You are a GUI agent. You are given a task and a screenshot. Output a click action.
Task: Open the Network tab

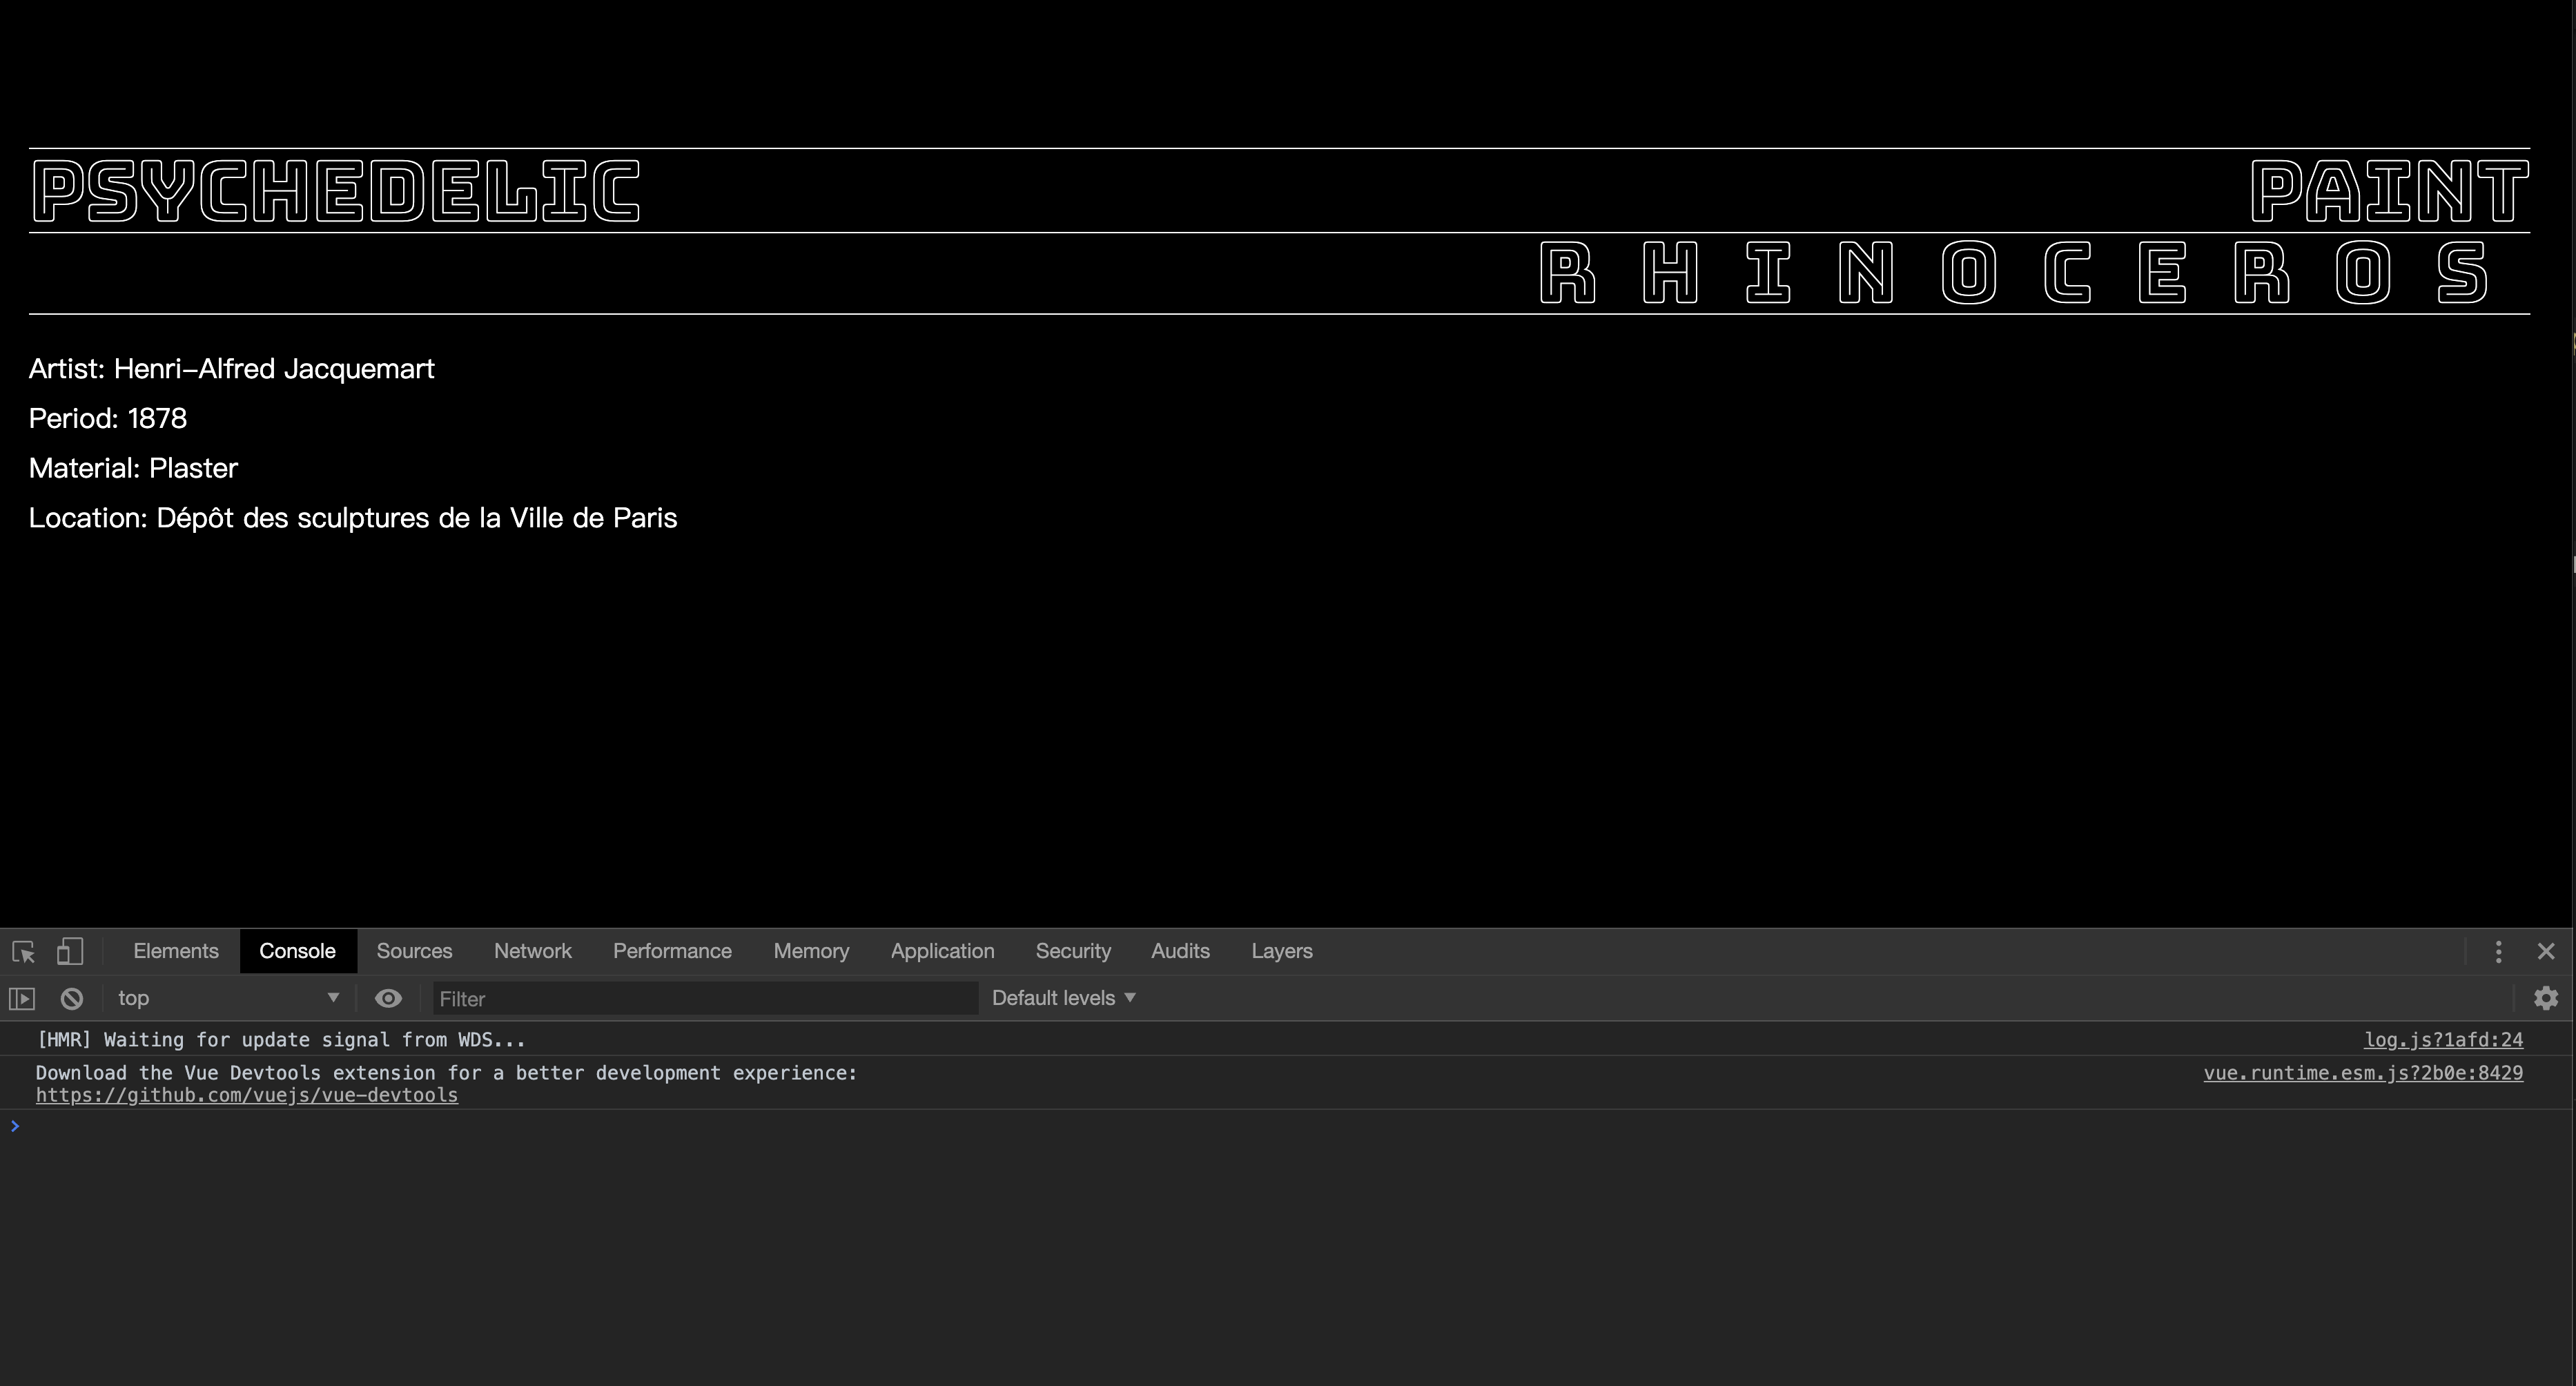point(532,951)
